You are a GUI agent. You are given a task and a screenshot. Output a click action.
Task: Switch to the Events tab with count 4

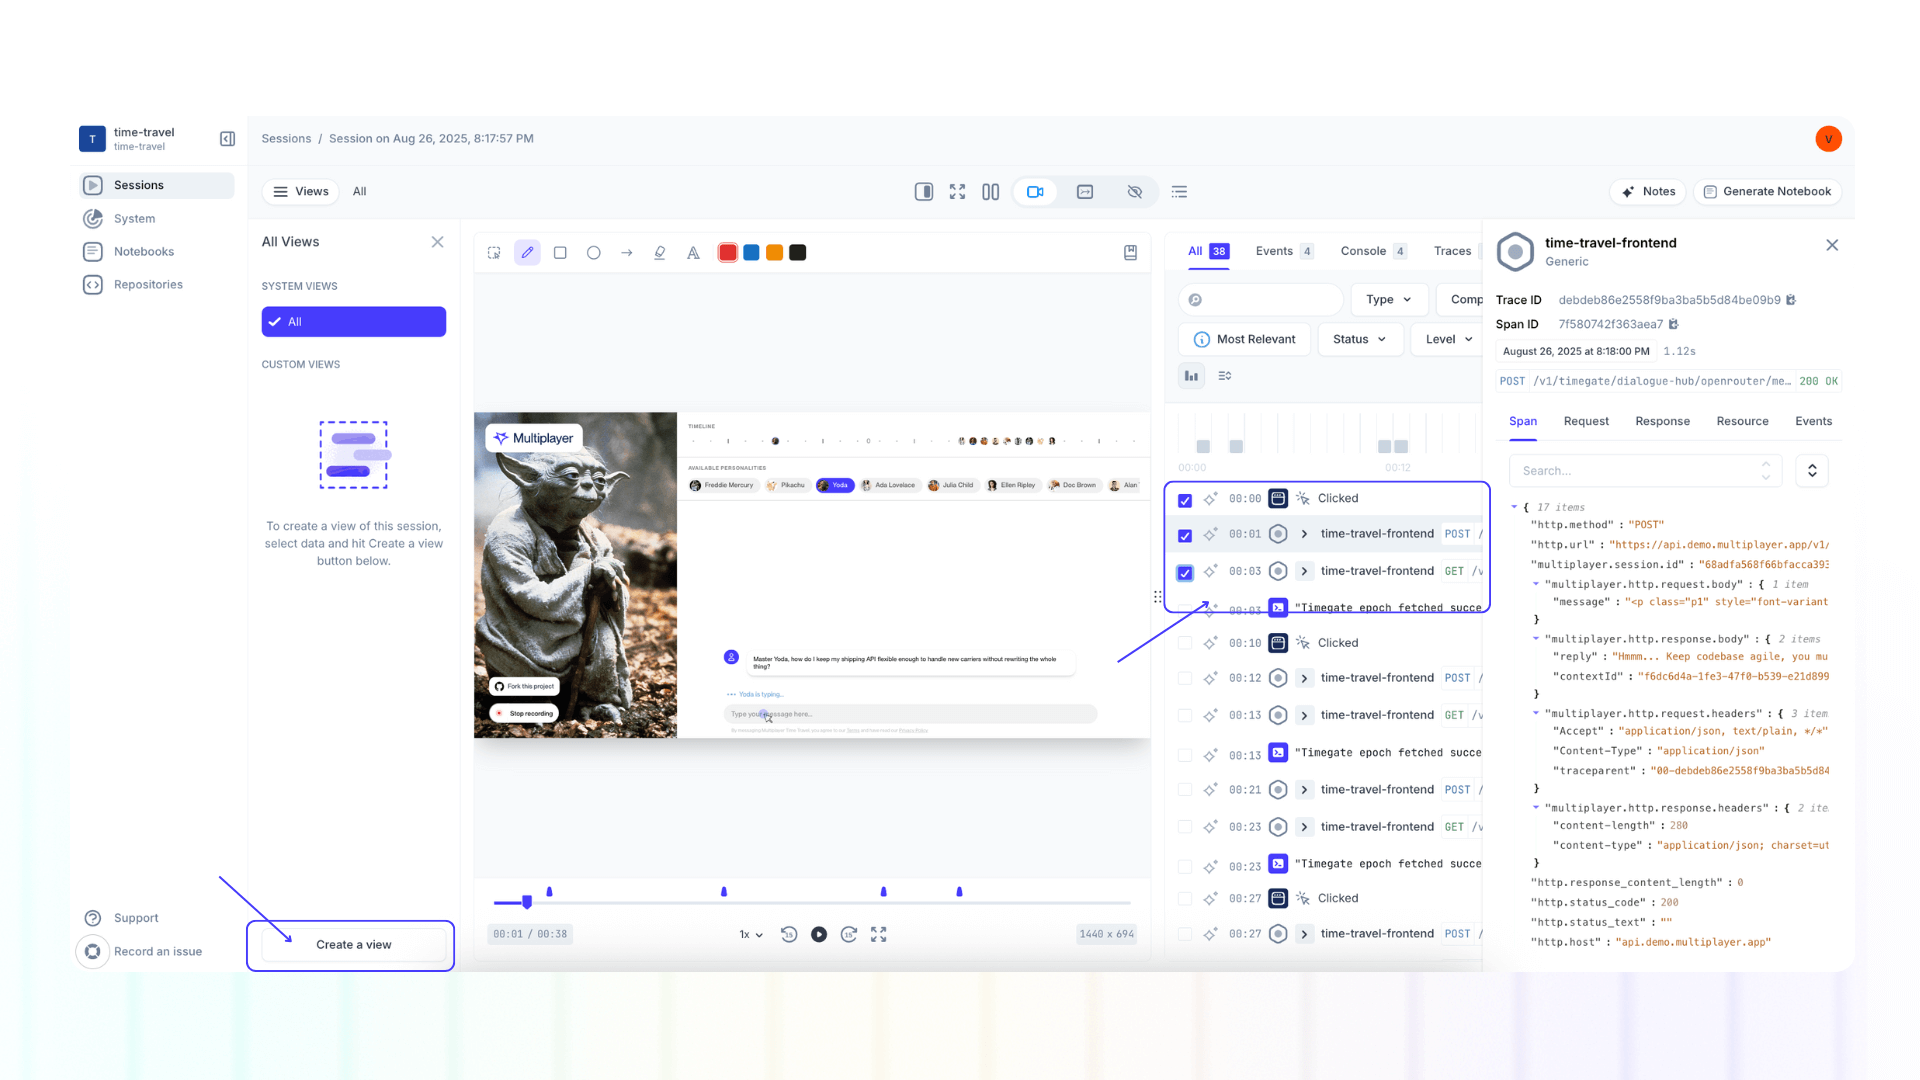[1284, 251]
